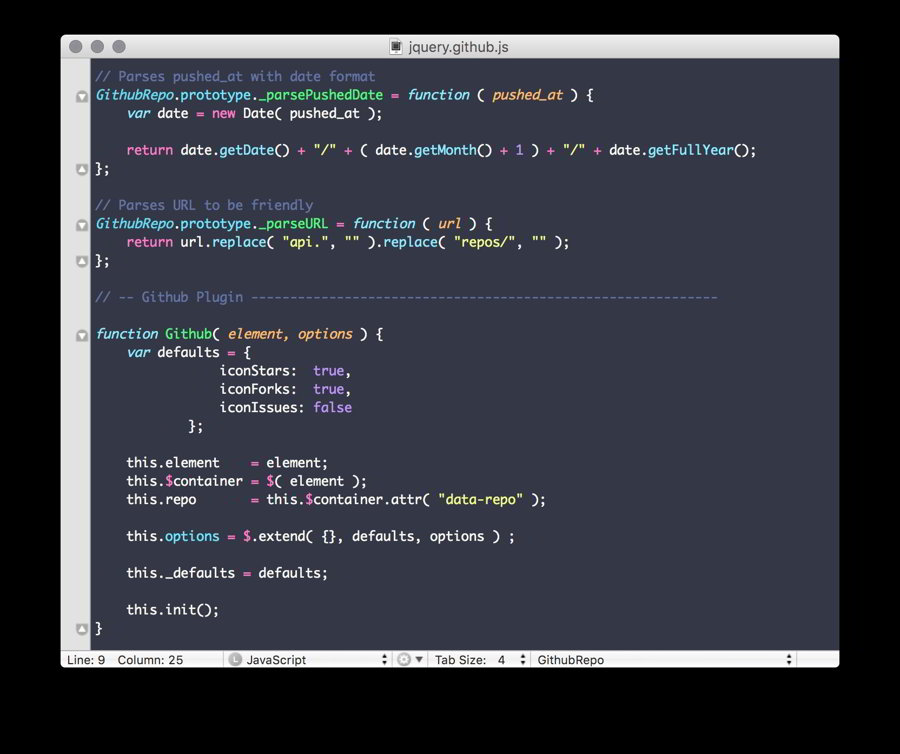The width and height of the screenshot is (900, 754).
Task: Open the JavaScript language selector dropdown
Action: 308,660
